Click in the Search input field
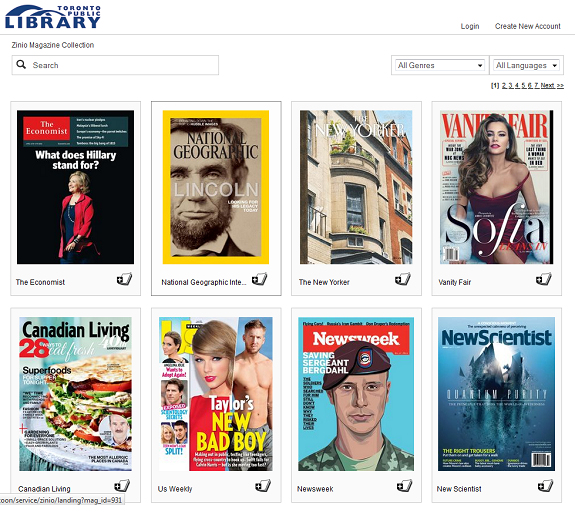Viewport: 575px width, 505px height. [115, 65]
